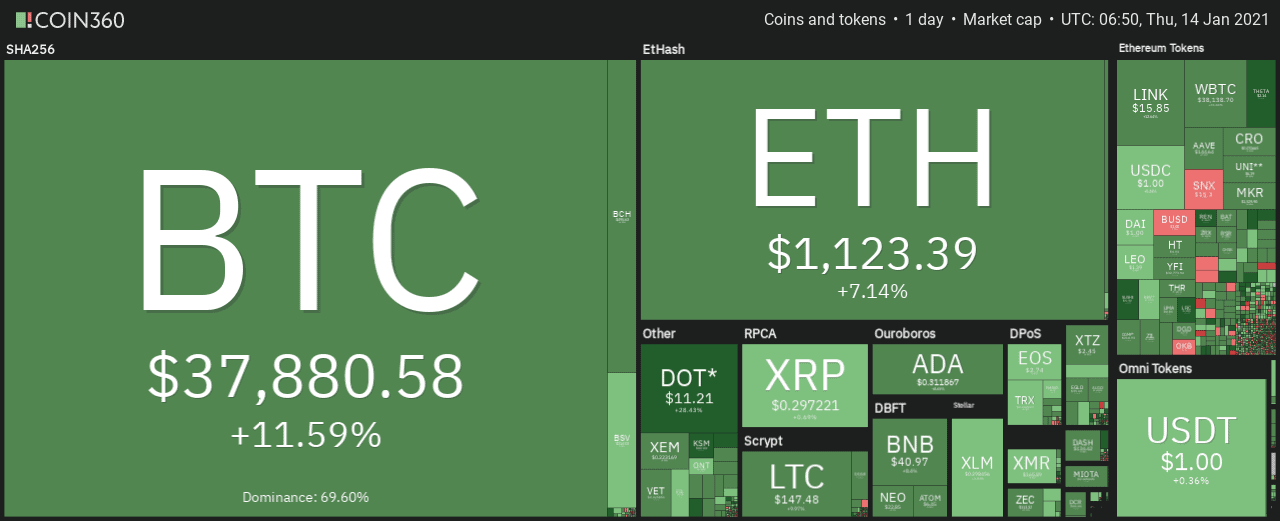Click the red BUSD tile
The width and height of the screenshot is (1280, 521).
tap(1174, 222)
